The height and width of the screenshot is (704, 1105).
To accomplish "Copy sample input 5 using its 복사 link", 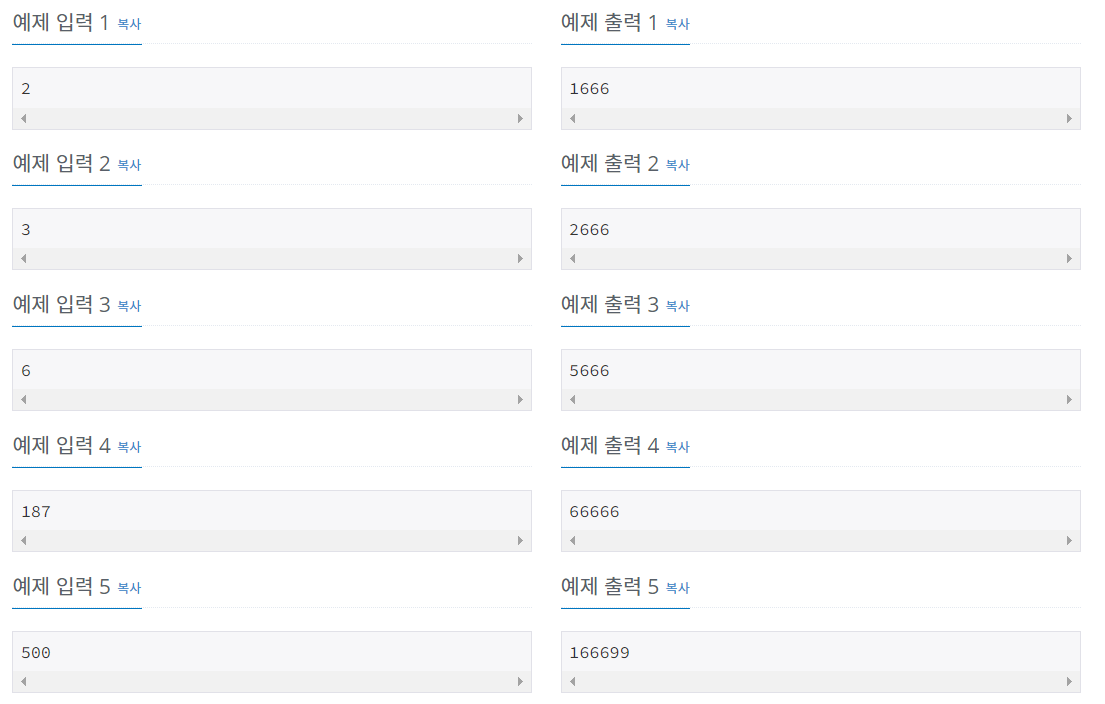I will (128, 587).
